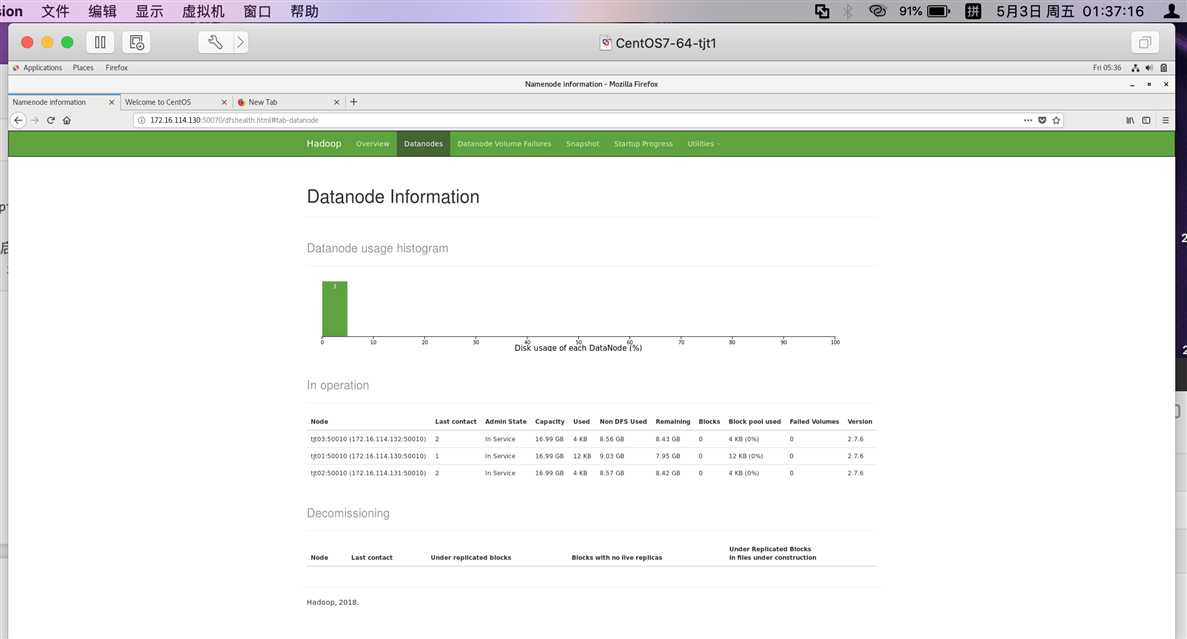Pause the virtual machine with pause icon
This screenshot has height=639, width=1187.
click(x=100, y=42)
